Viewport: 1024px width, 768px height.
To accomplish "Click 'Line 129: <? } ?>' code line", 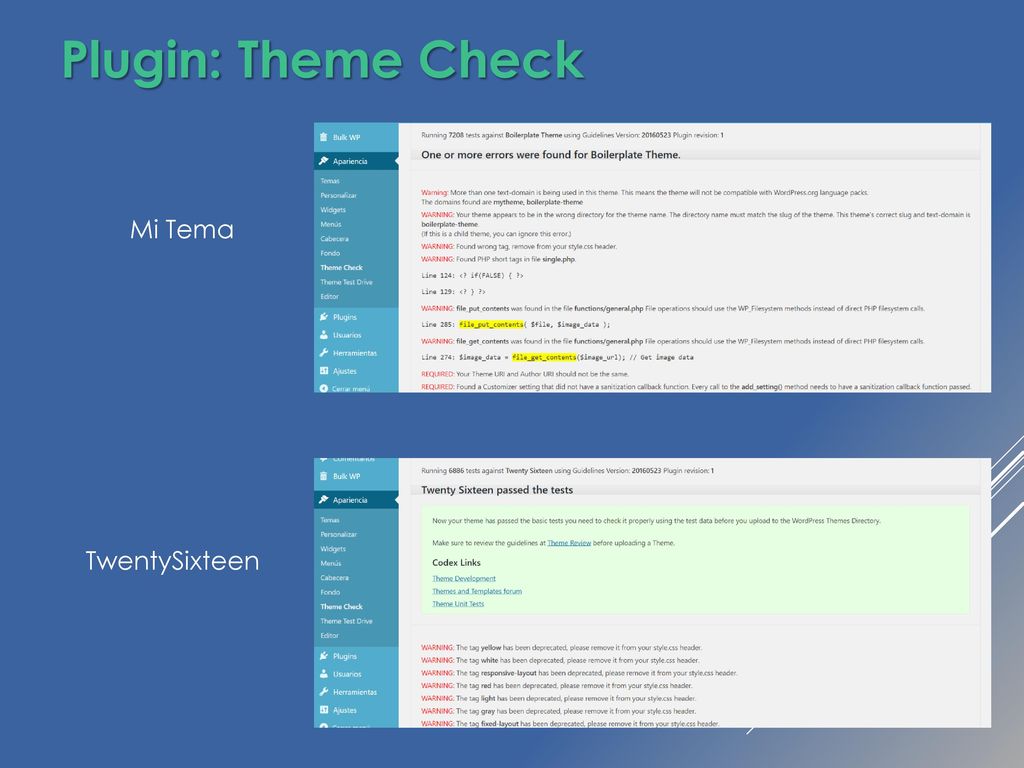I will [453, 292].
